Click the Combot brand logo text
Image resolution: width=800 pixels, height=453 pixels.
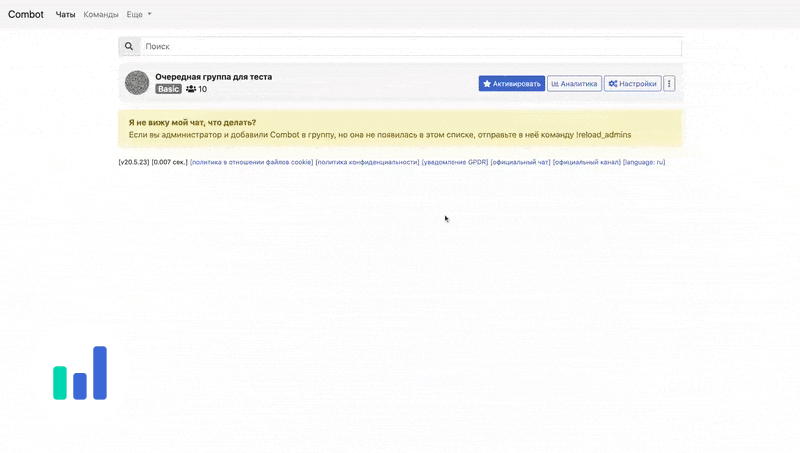click(x=26, y=14)
